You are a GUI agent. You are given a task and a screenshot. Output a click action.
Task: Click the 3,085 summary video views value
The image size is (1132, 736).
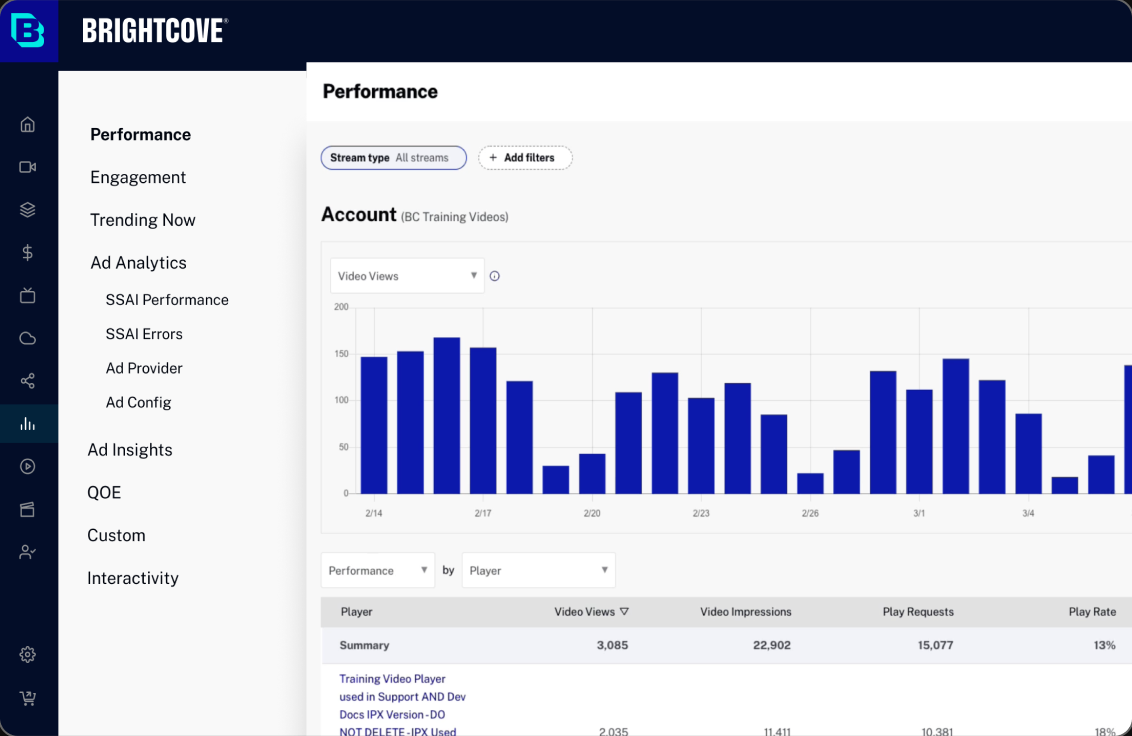pos(612,645)
